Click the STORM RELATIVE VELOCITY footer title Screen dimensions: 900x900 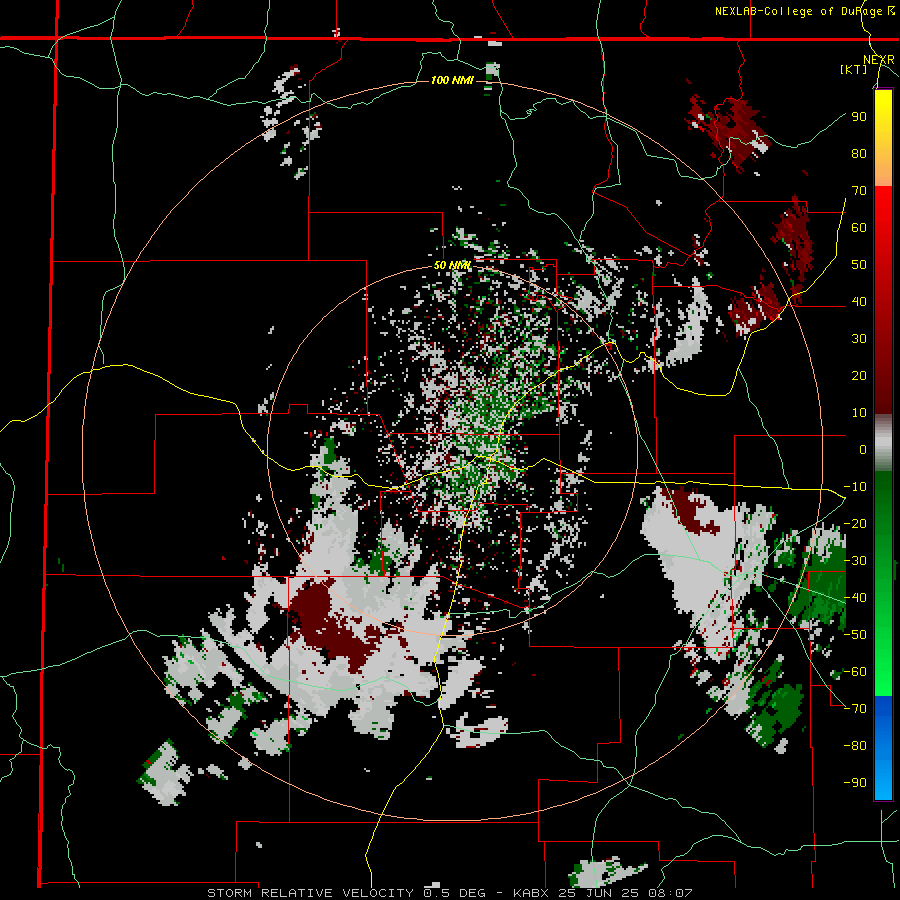[310, 893]
